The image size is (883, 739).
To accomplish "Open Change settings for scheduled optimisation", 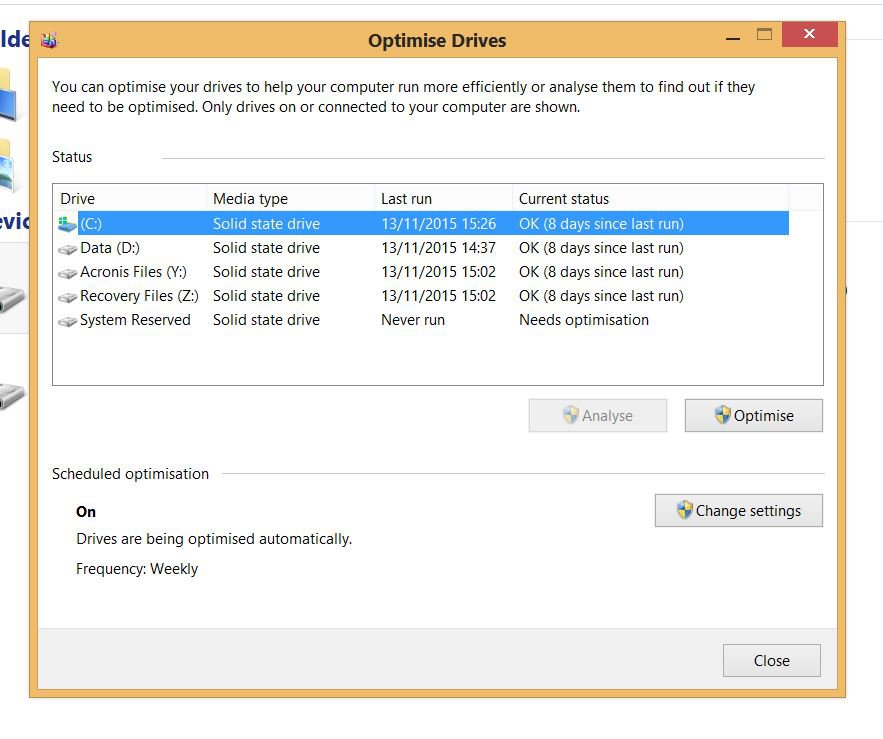I will tap(739, 510).
